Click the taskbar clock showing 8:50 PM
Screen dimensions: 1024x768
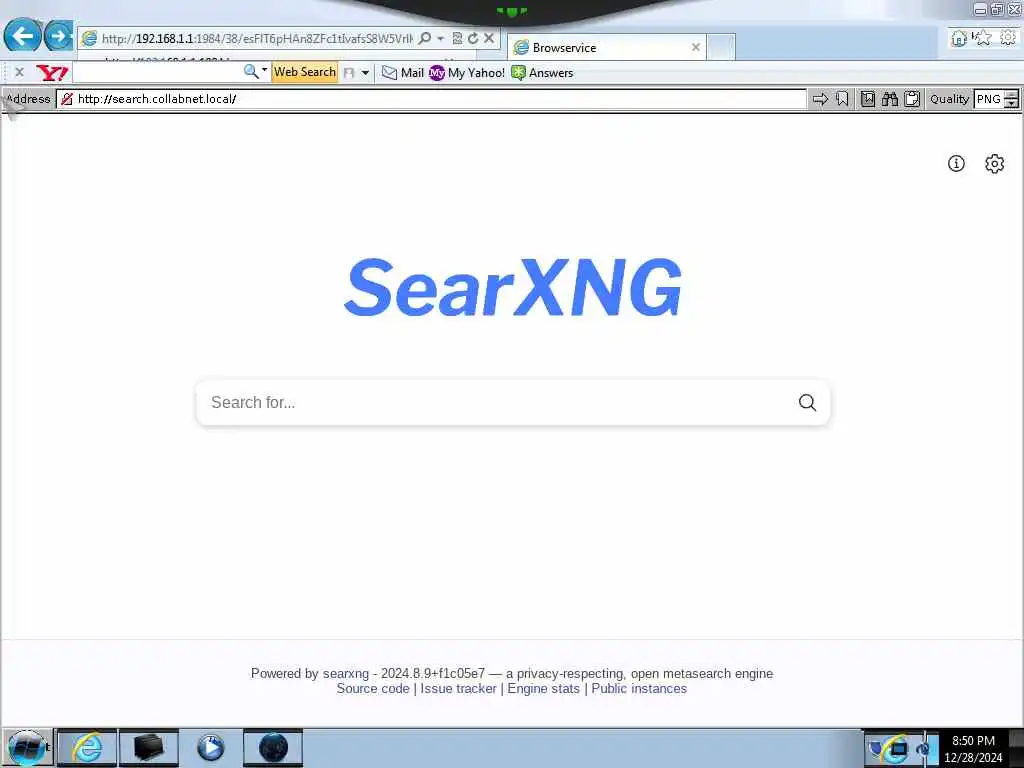tap(973, 749)
